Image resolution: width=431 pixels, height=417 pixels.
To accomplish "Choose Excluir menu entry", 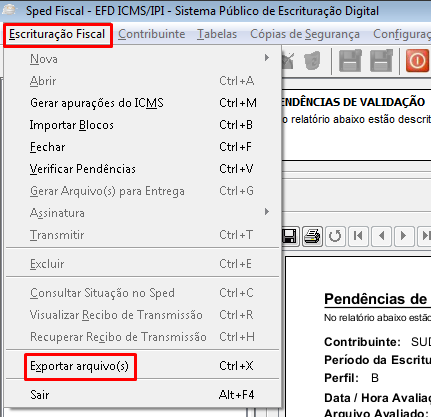I will (x=143, y=264).
